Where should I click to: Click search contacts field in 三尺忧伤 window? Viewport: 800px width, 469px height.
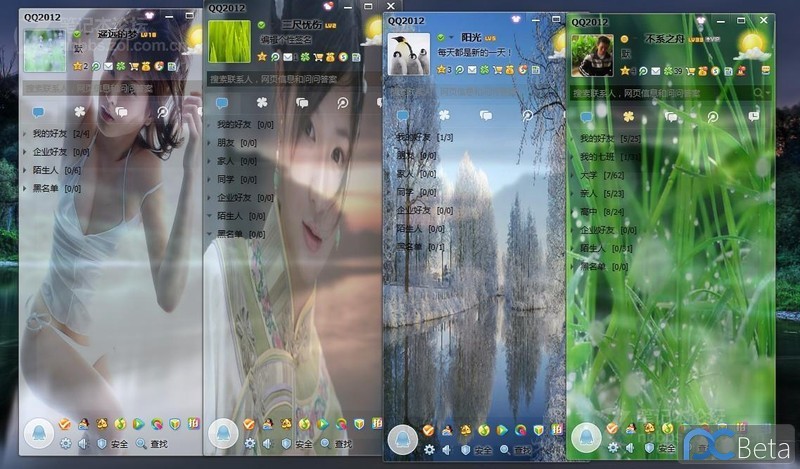[x=293, y=79]
